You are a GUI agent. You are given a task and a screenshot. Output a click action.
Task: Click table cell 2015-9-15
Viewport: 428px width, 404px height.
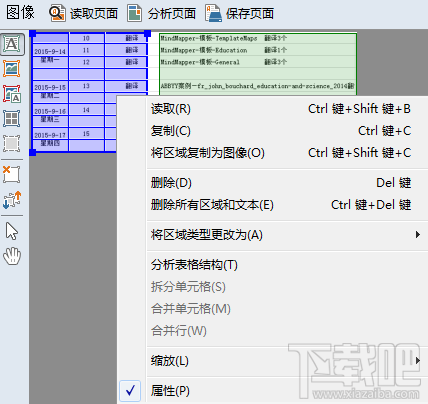click(50, 87)
